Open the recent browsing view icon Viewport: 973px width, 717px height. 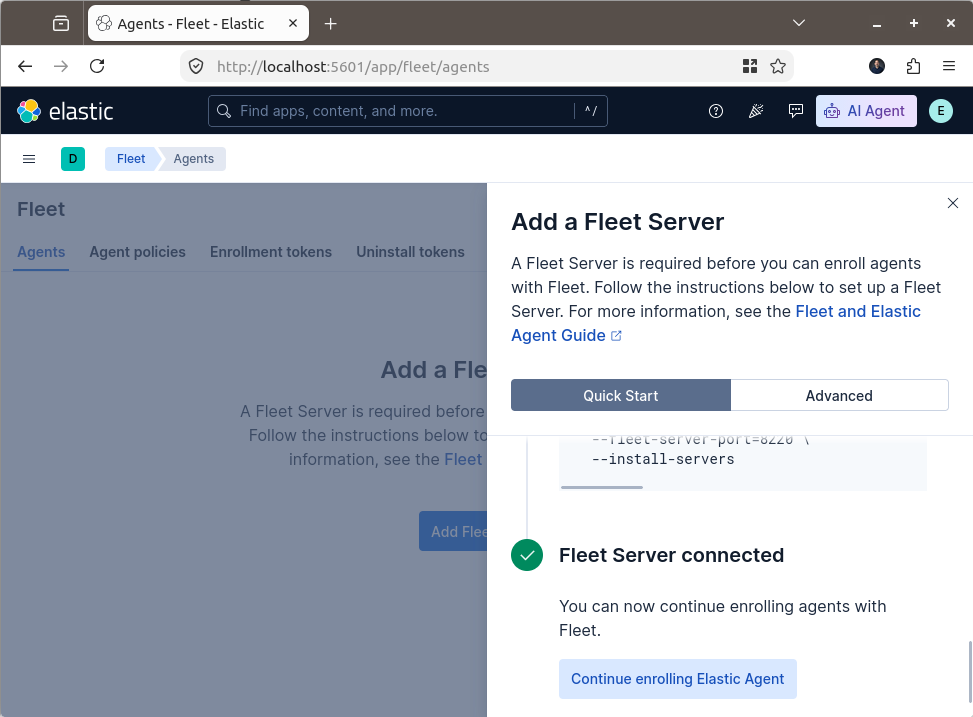(x=61, y=24)
